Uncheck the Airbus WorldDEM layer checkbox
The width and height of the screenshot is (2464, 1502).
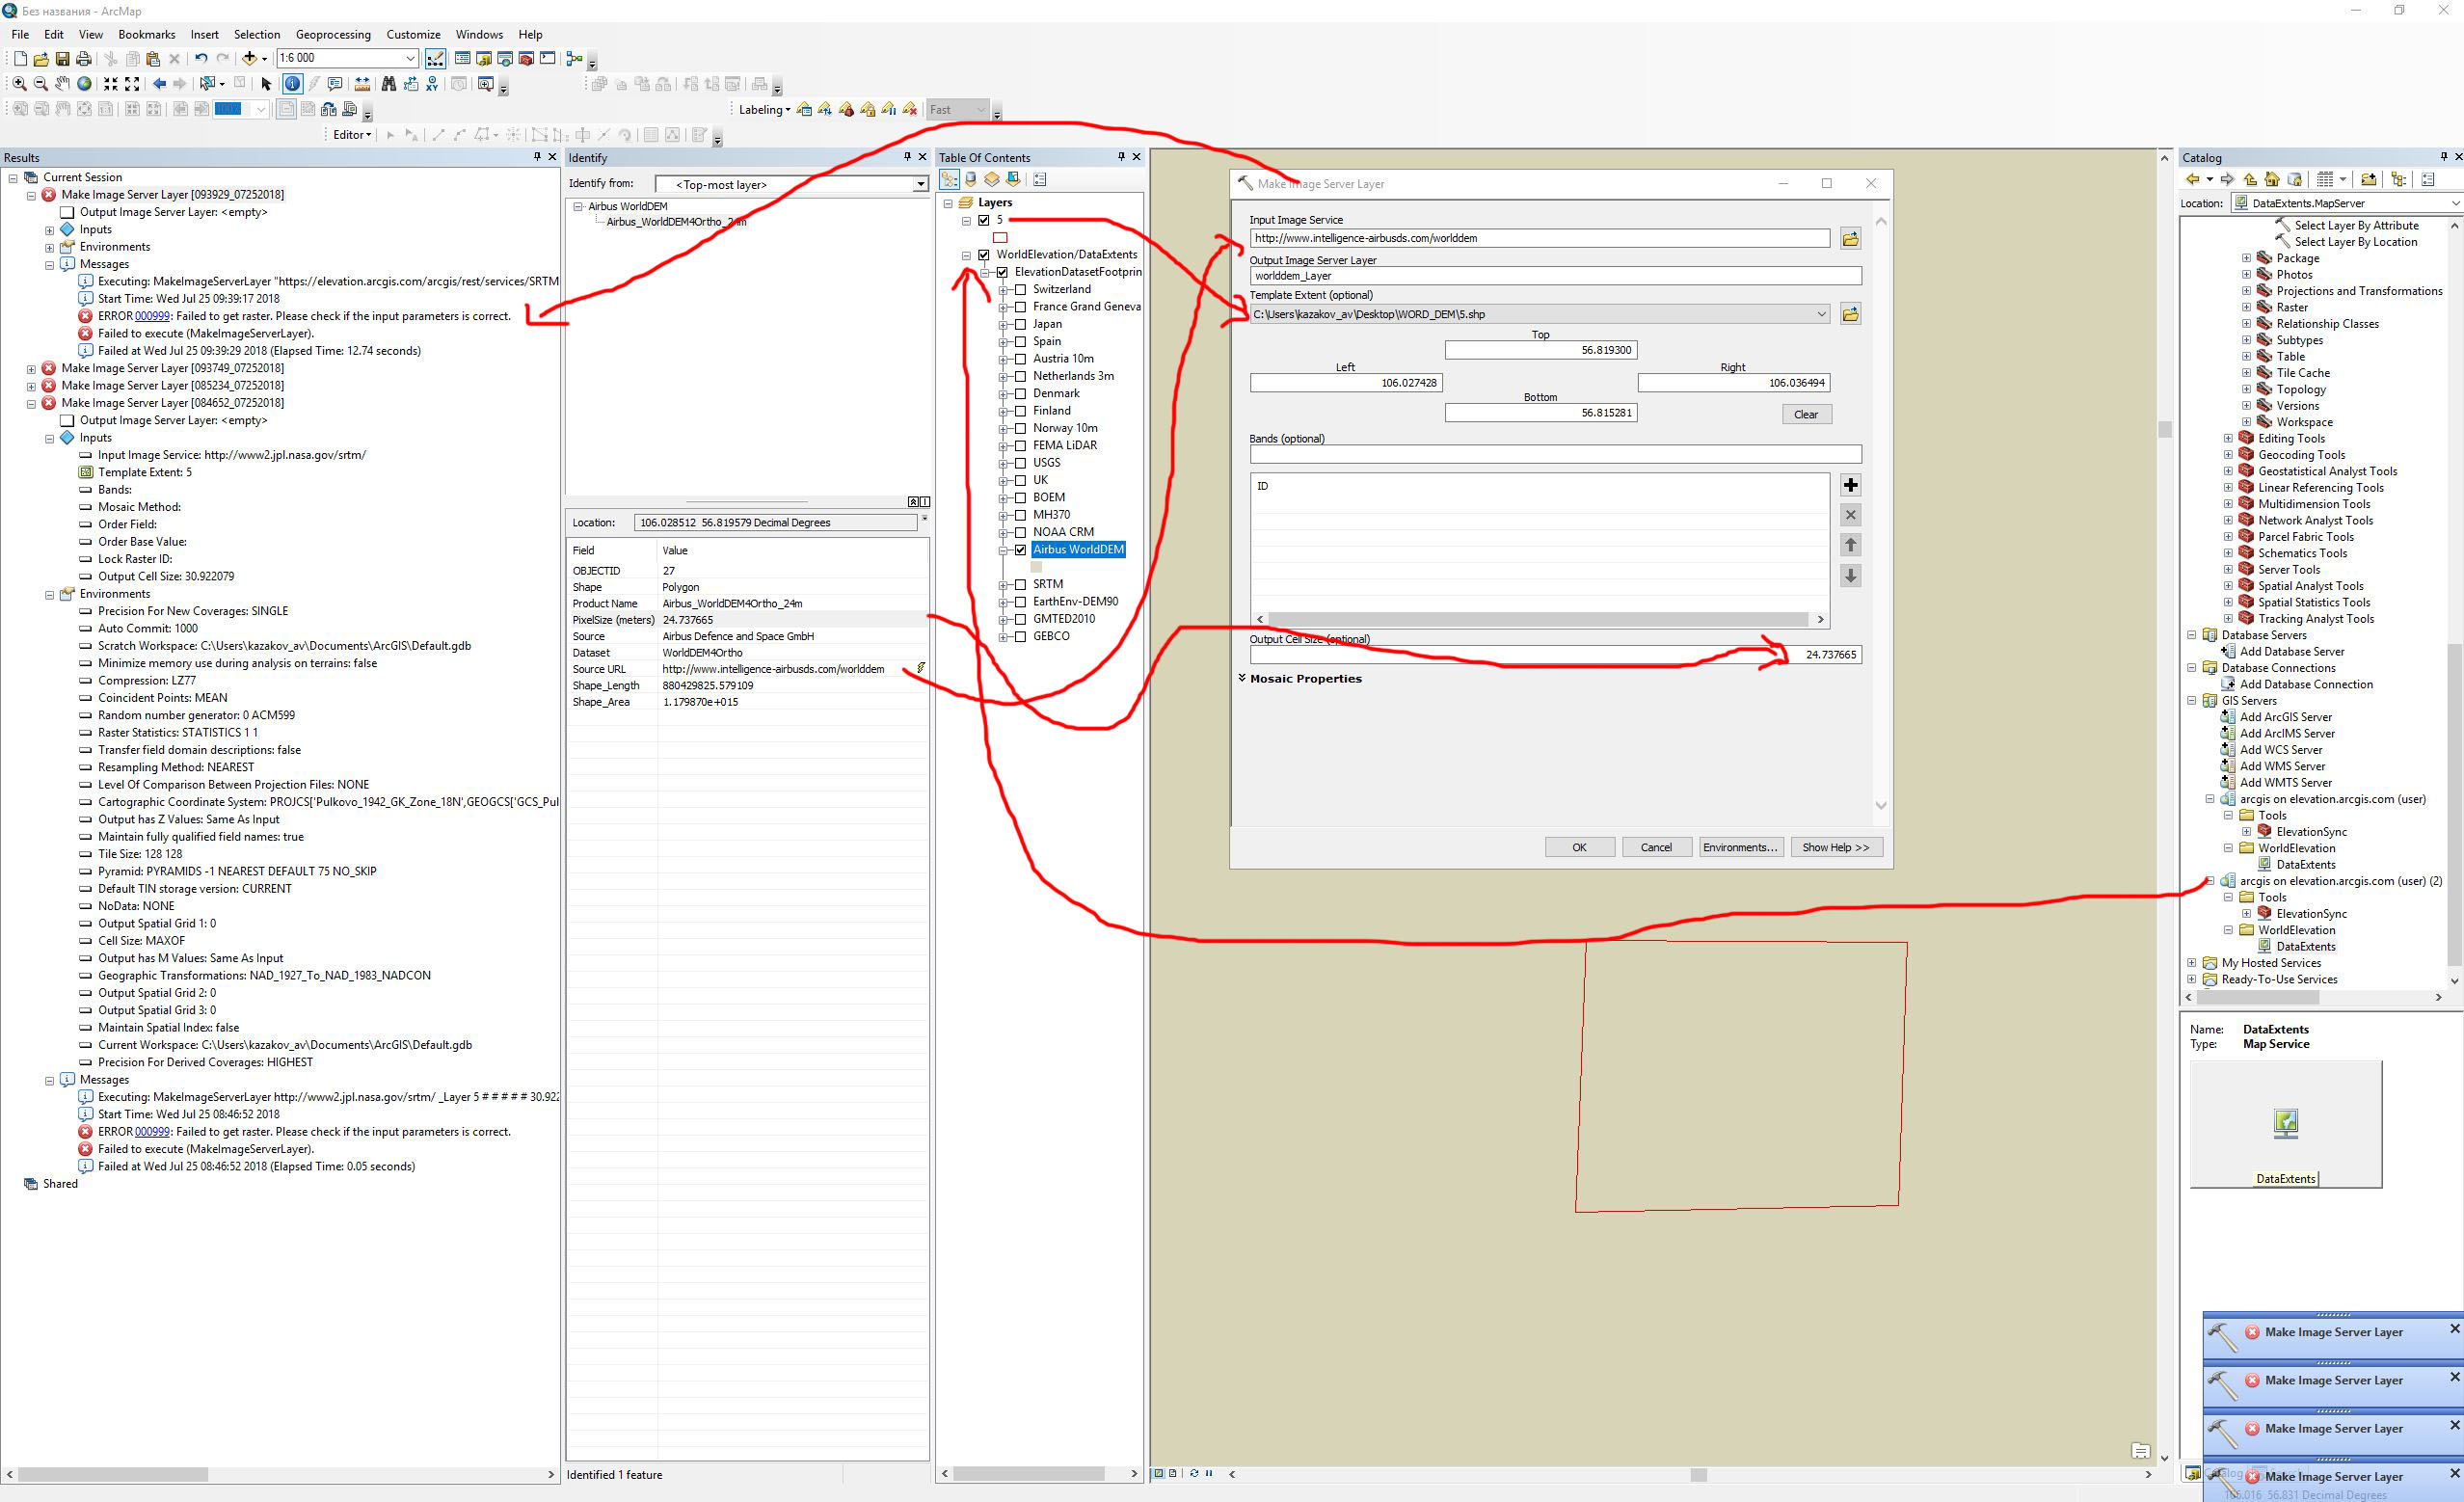click(1020, 550)
